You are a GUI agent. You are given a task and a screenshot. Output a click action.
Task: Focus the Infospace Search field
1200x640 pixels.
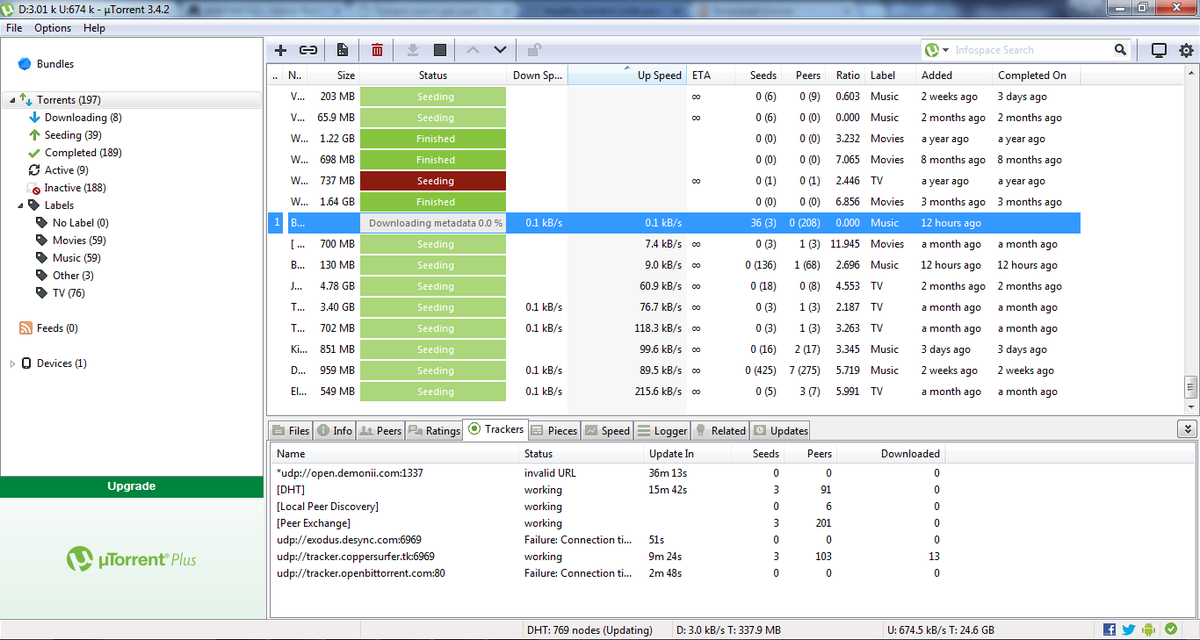click(x=1030, y=50)
